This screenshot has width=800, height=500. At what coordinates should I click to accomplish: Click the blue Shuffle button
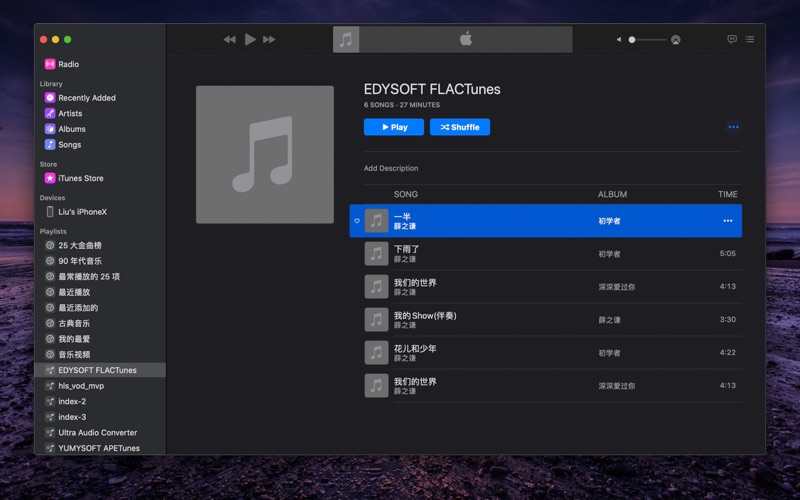point(460,127)
